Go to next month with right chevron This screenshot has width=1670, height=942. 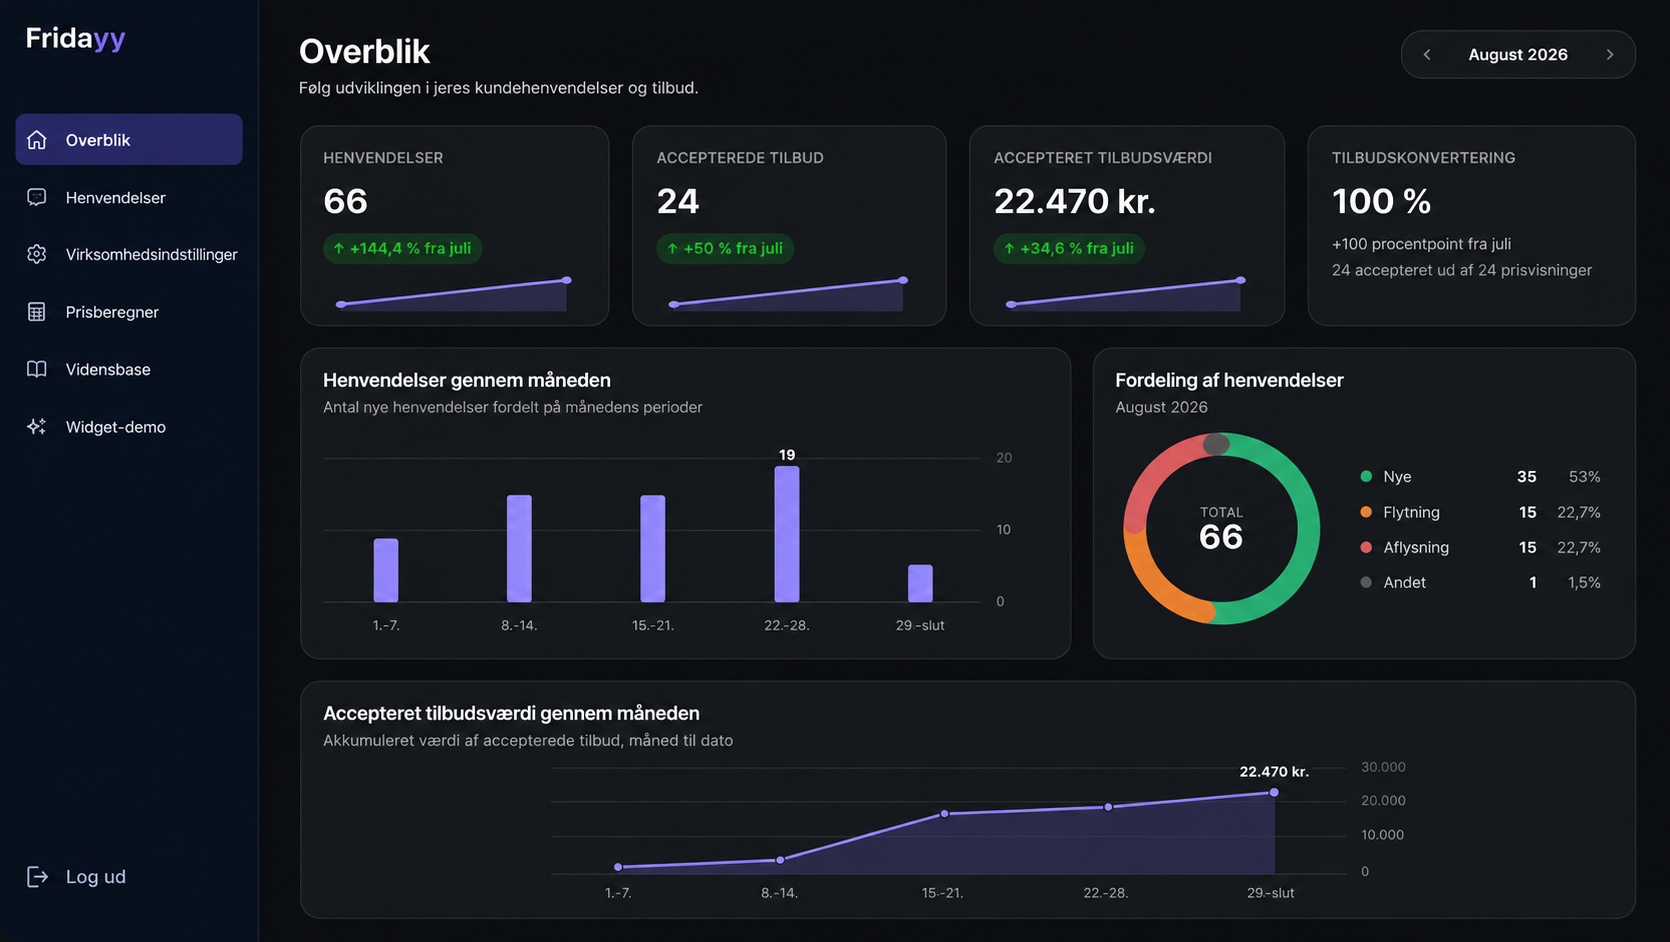pyautogui.click(x=1610, y=55)
